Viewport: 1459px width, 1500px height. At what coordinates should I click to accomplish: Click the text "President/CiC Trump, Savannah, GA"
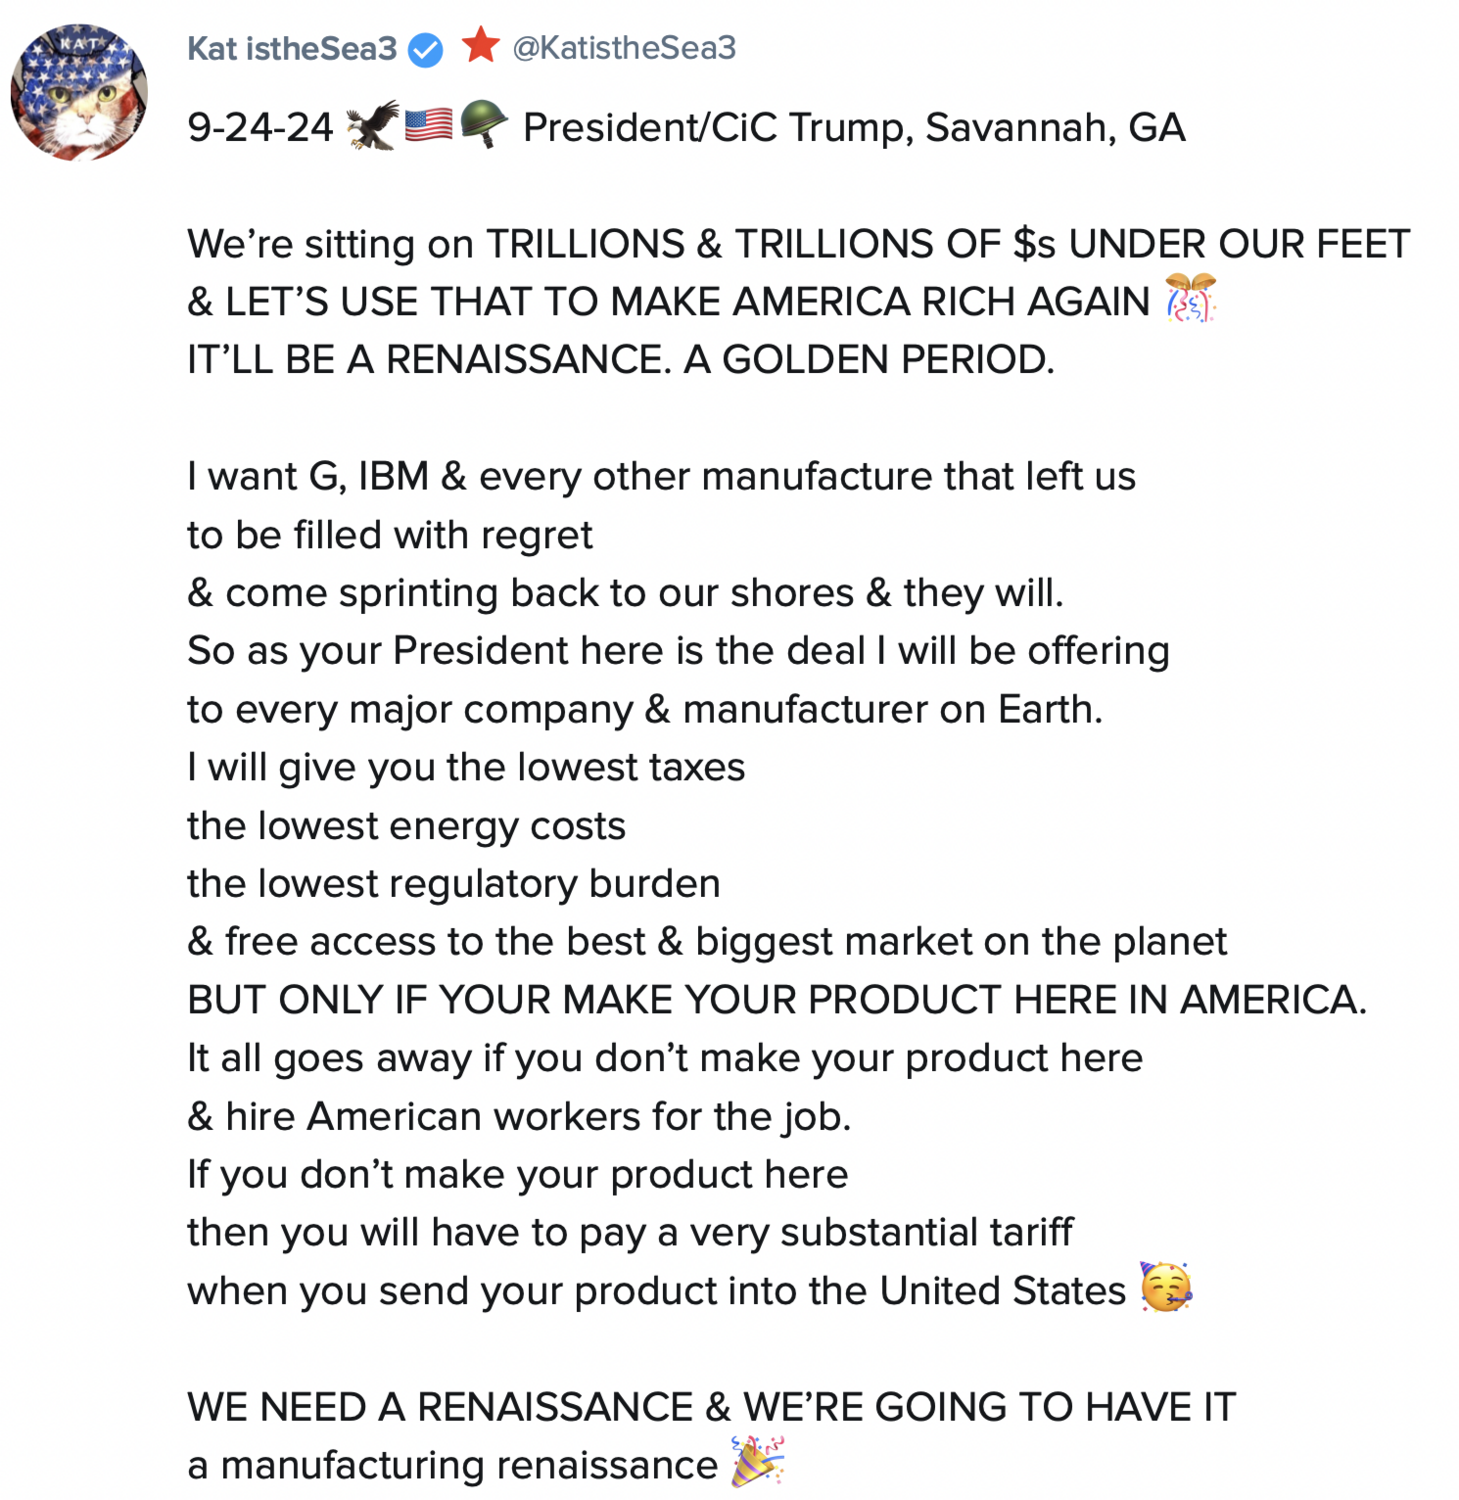click(854, 128)
